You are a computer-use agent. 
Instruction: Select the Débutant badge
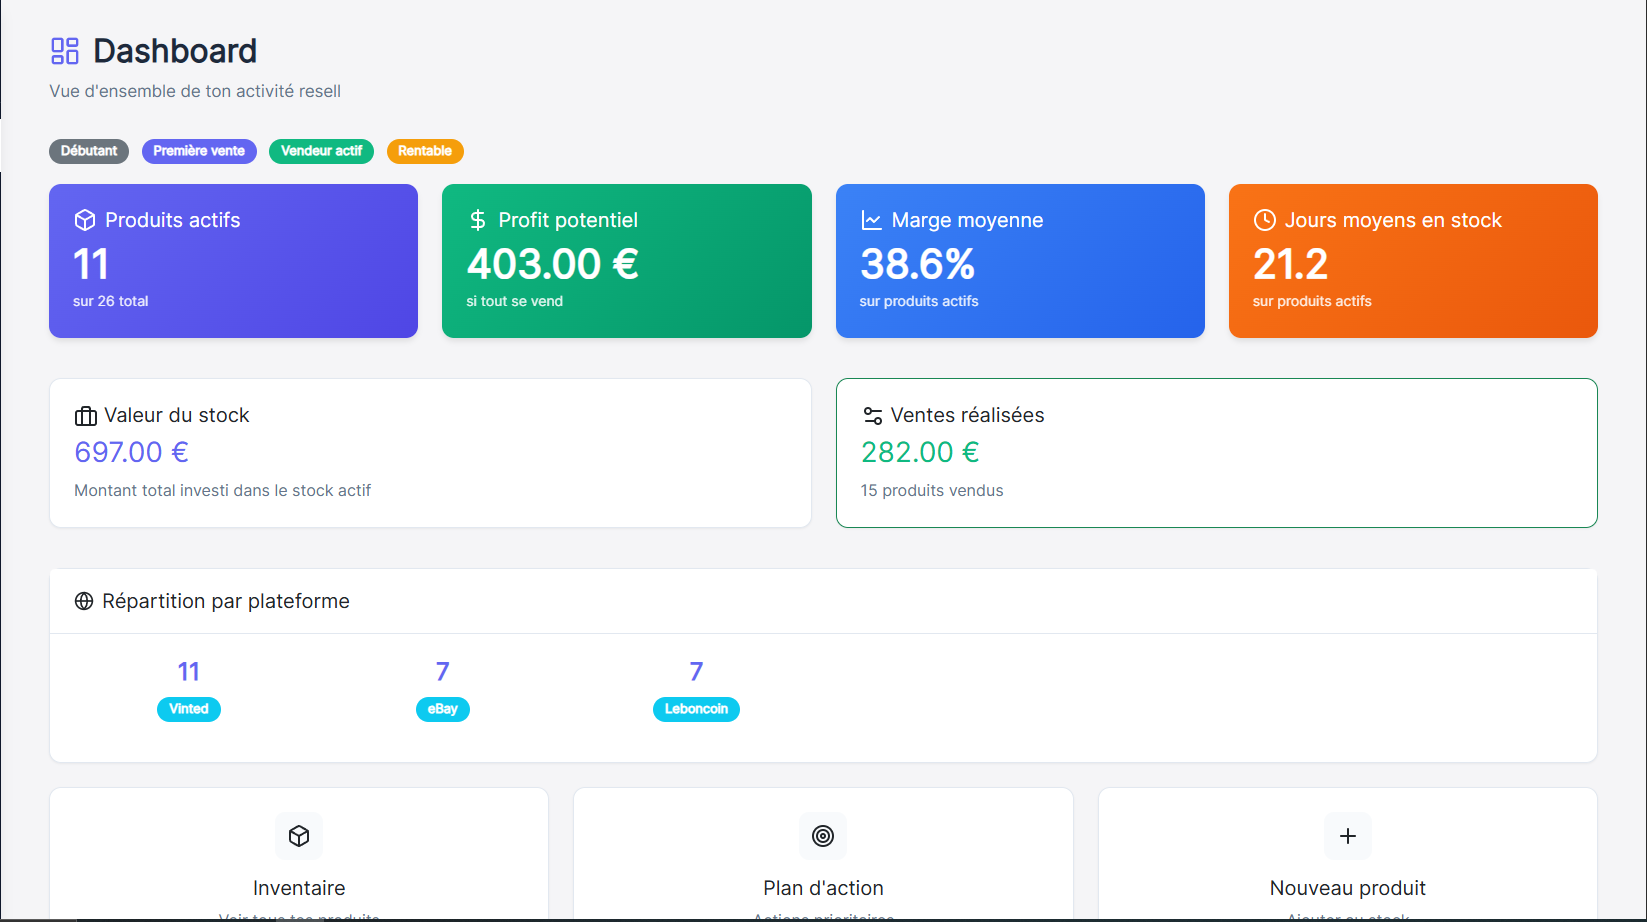[89, 151]
